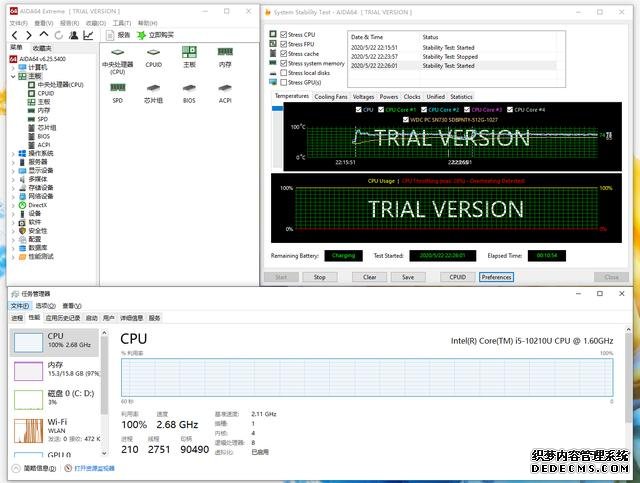This screenshot has width=640, height=483.
Task: Click the up-level arrow in AIDA64 toolbar
Action: coord(44,35)
